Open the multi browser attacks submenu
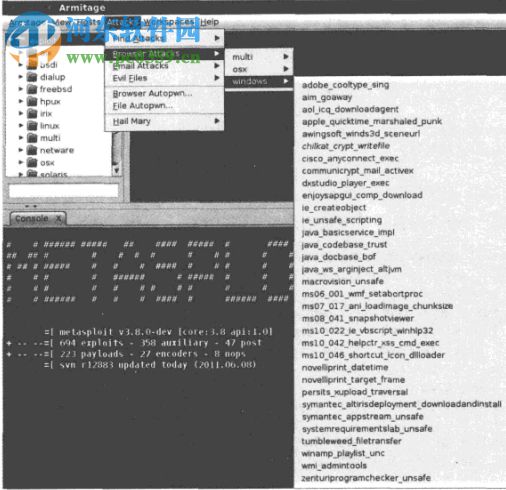 (x=259, y=57)
